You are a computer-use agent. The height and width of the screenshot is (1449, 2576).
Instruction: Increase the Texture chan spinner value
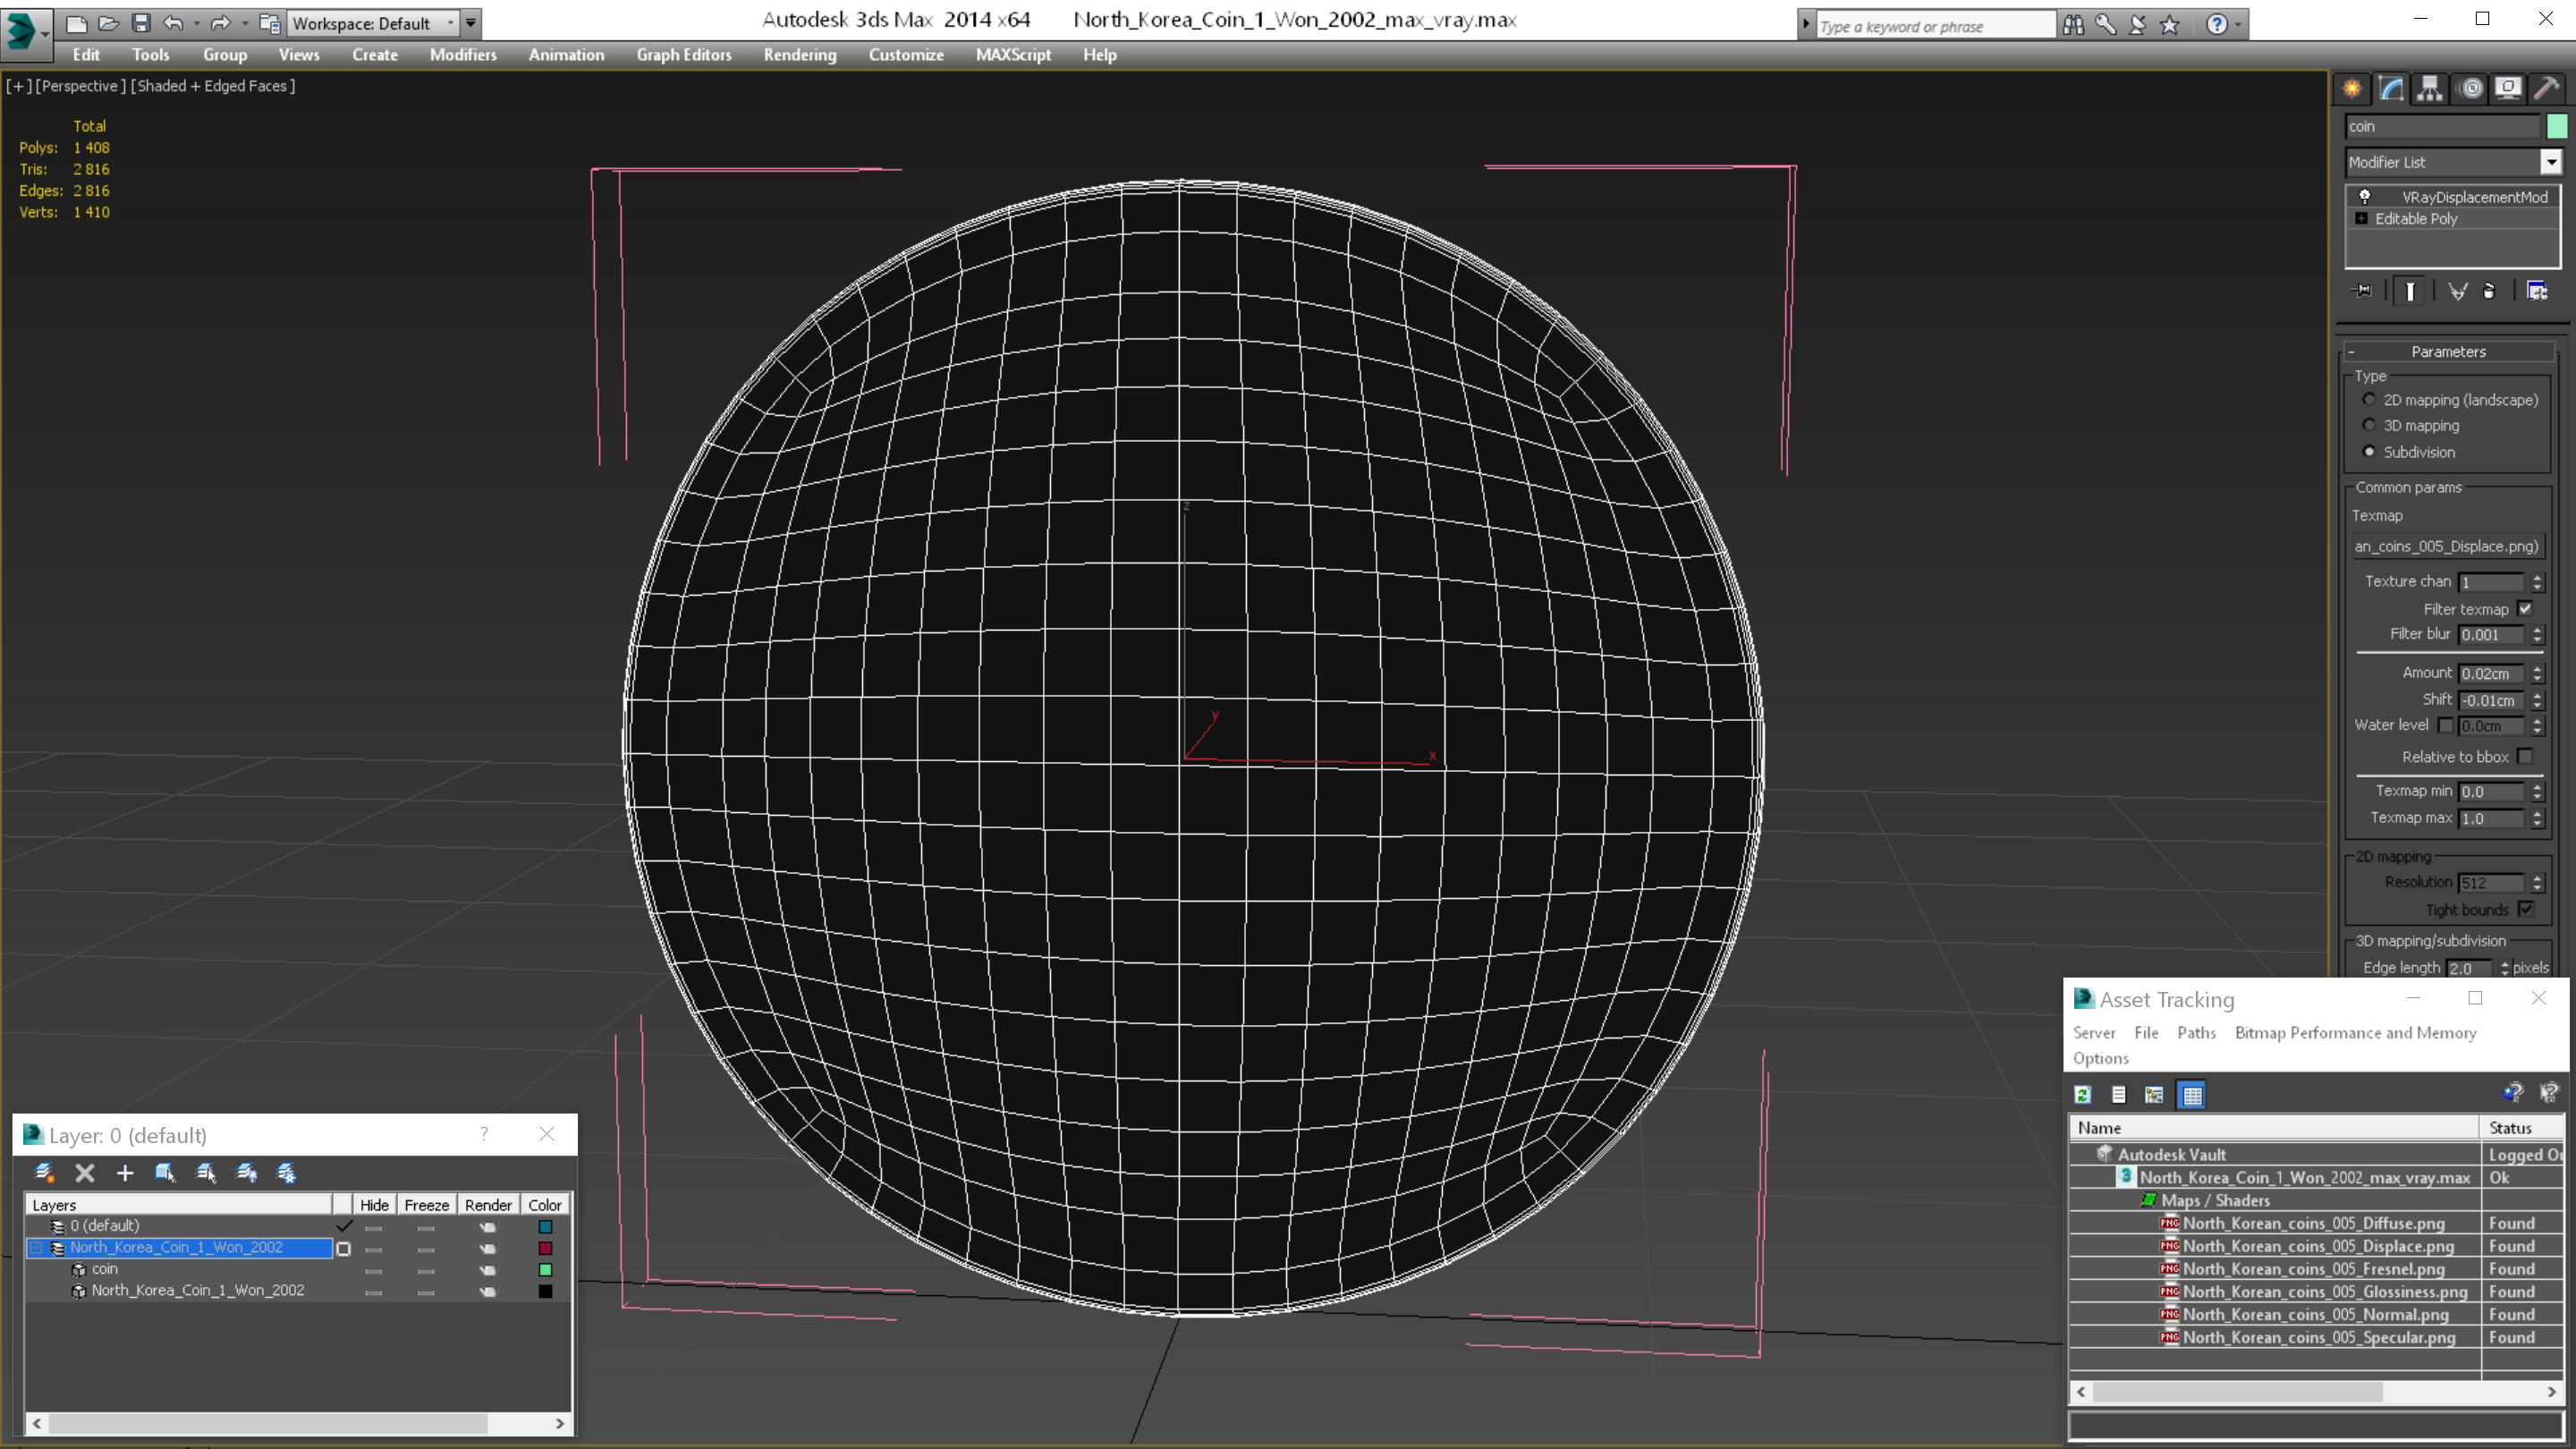(2537, 577)
